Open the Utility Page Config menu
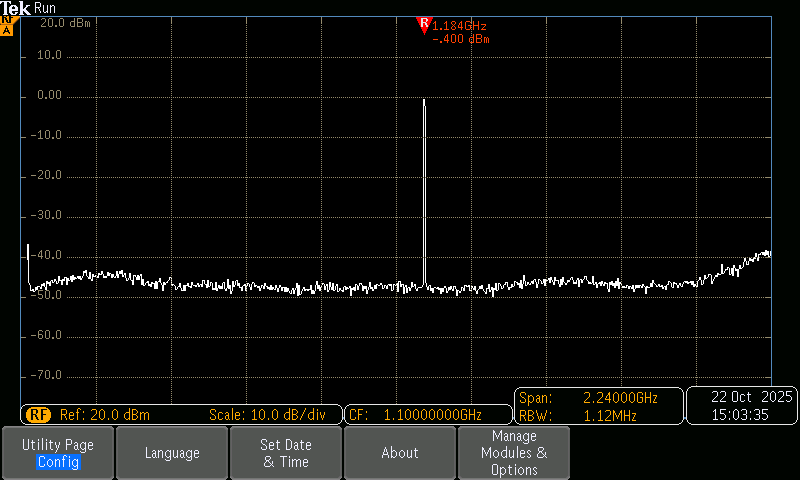Screen dimensions: 800x480 tap(58, 453)
